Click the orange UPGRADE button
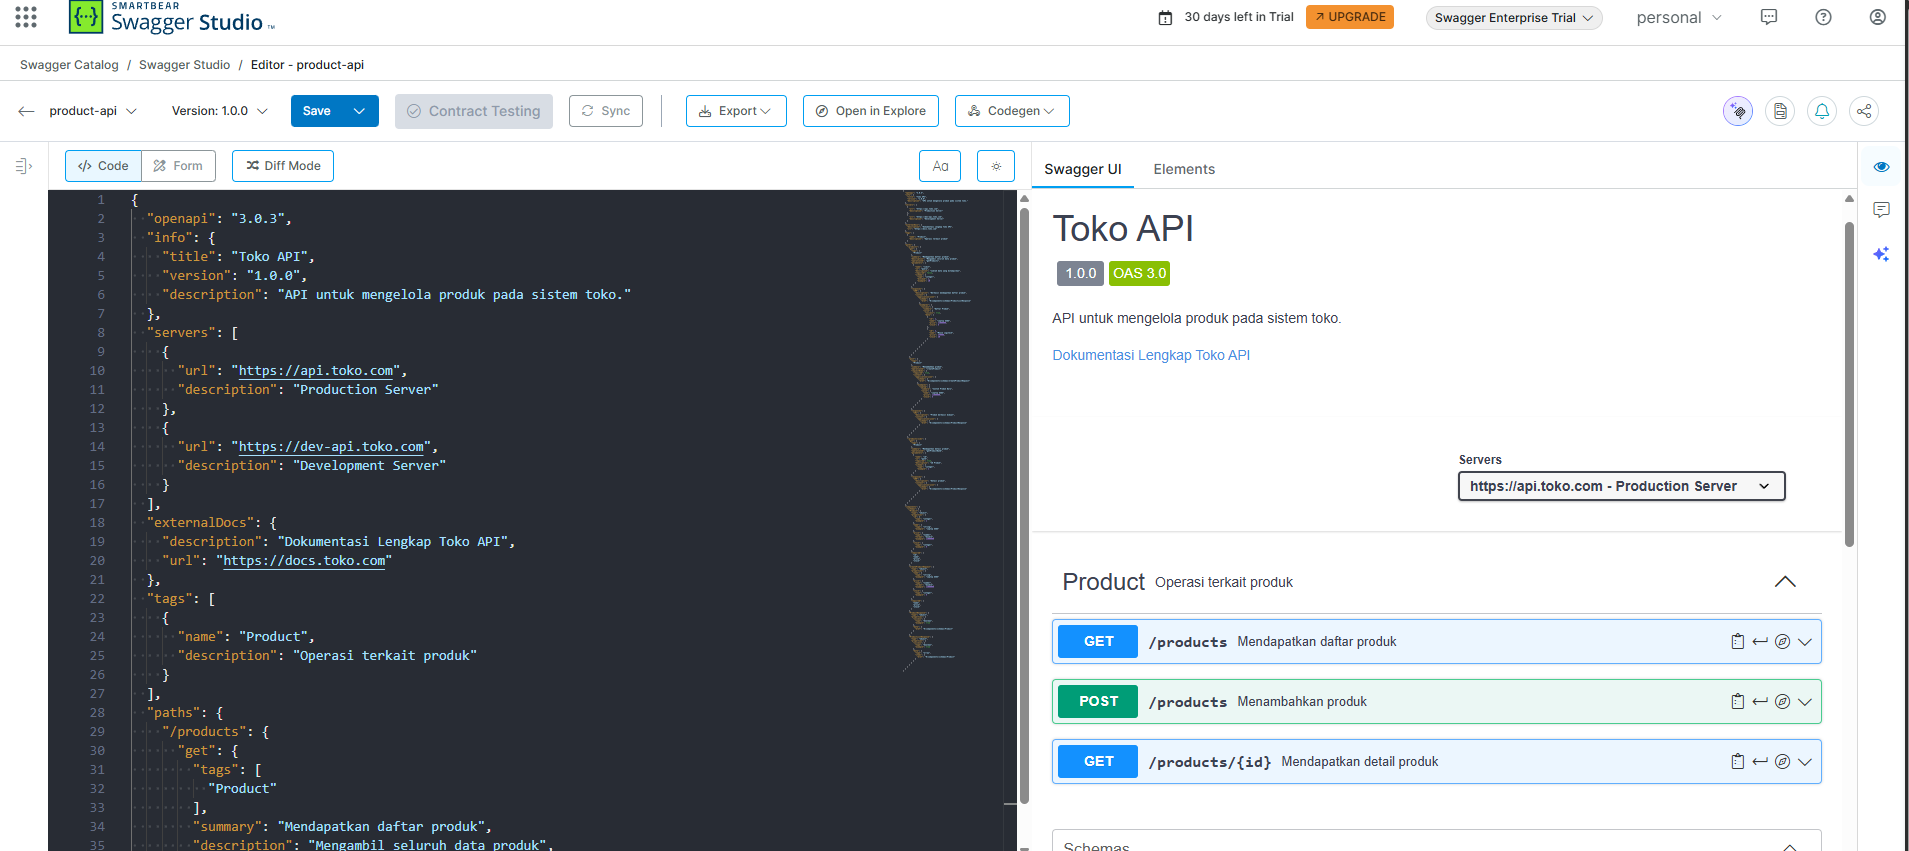This screenshot has height=851, width=1909. (1350, 17)
